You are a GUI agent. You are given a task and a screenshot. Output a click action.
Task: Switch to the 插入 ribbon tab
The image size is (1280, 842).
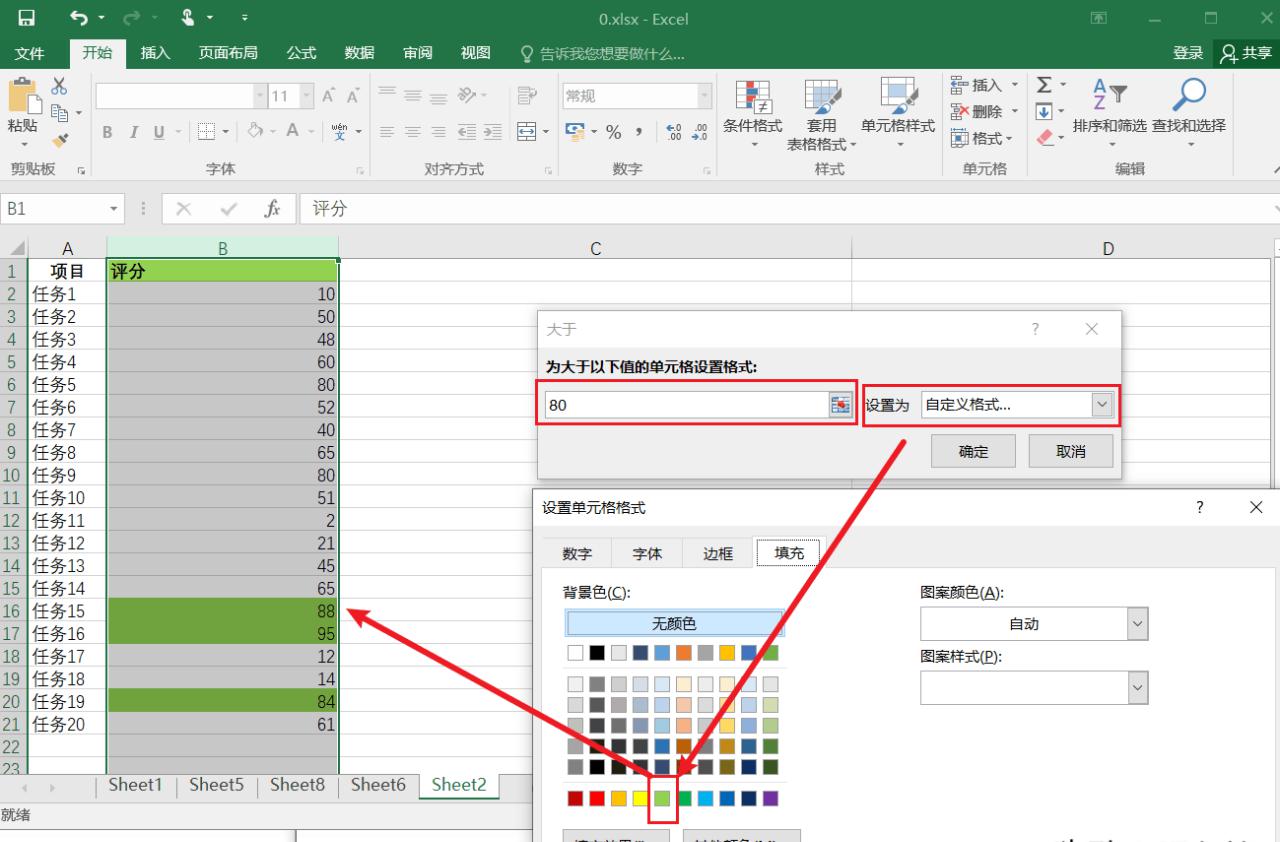155,53
